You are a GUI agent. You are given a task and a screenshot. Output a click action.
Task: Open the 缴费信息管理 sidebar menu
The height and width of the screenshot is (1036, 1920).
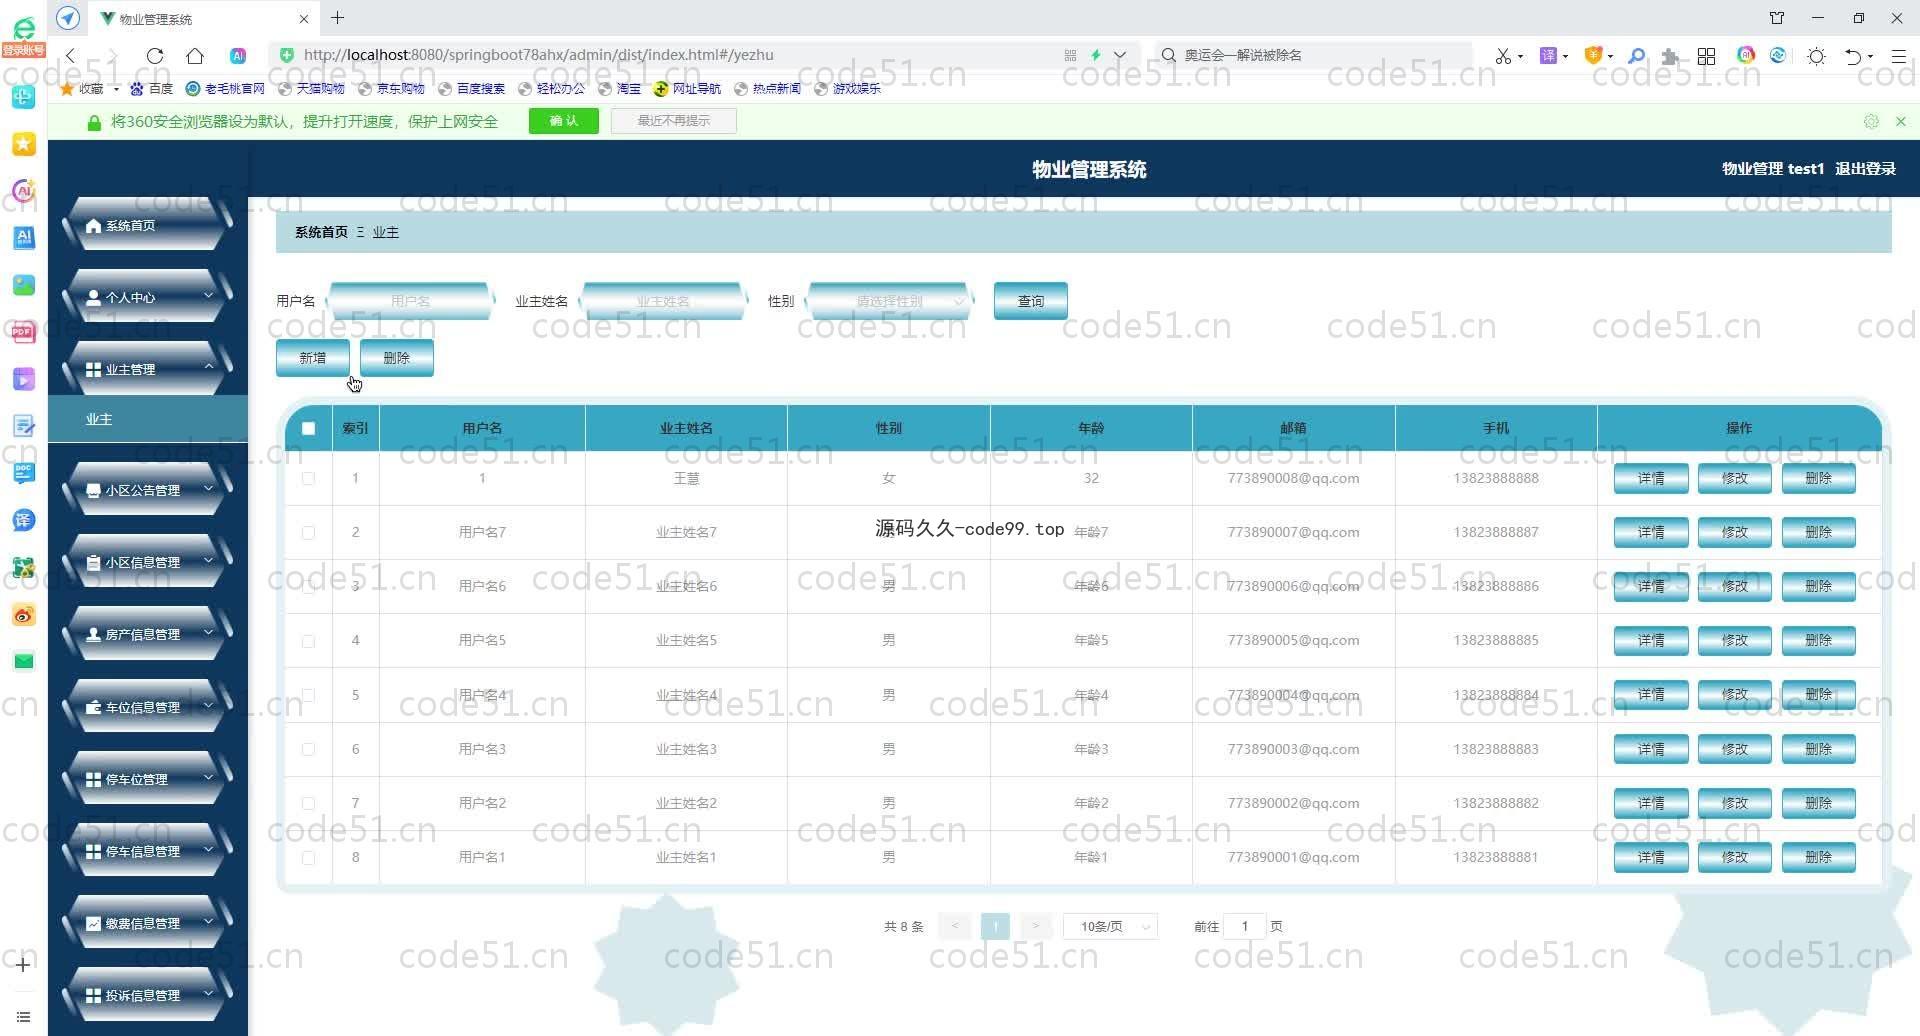click(x=148, y=923)
